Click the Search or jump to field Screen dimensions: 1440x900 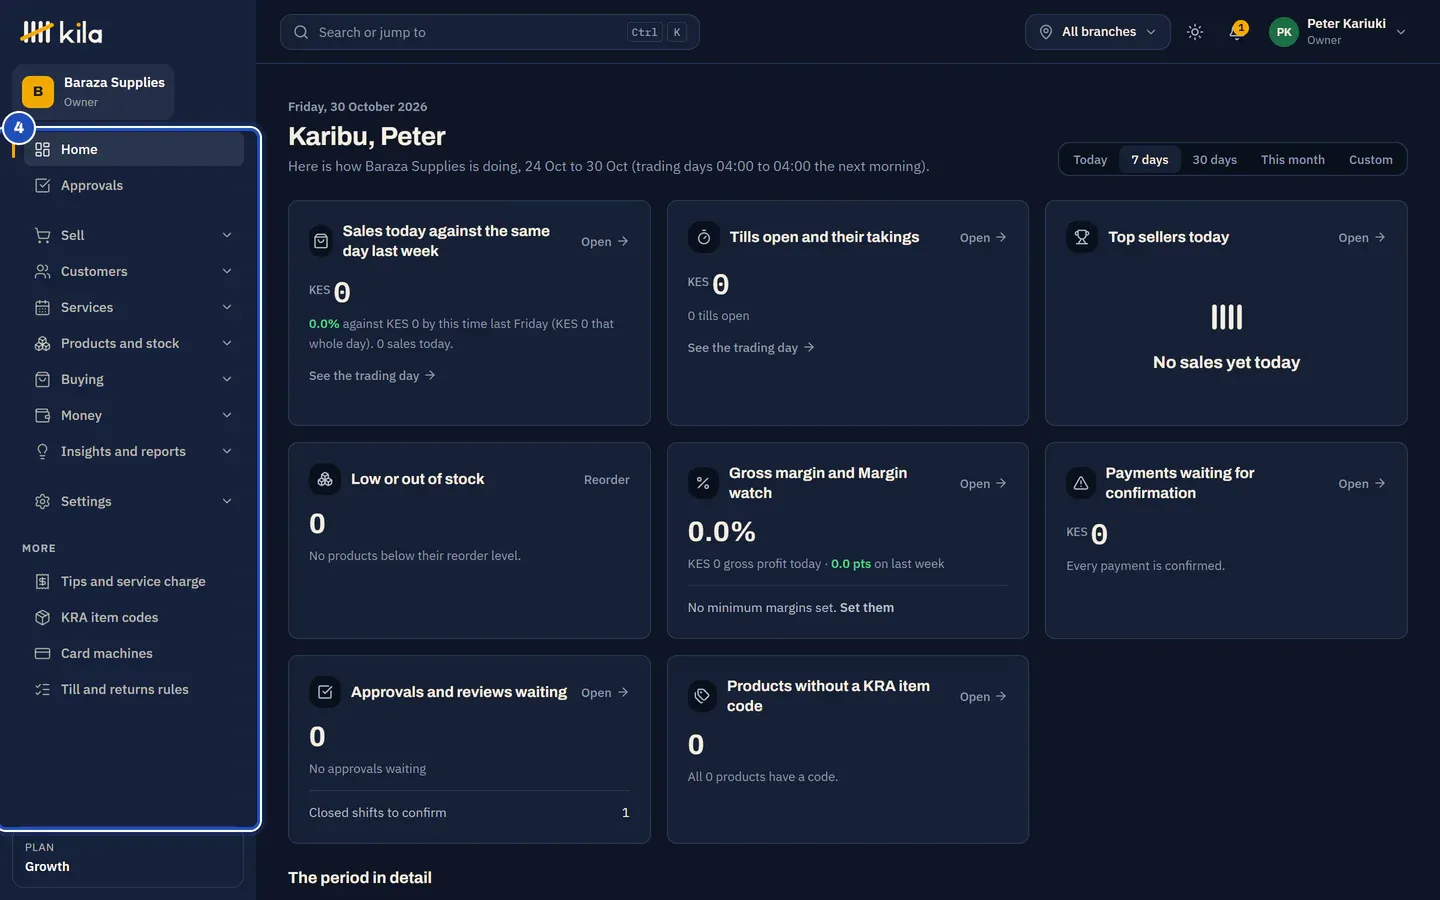489,32
